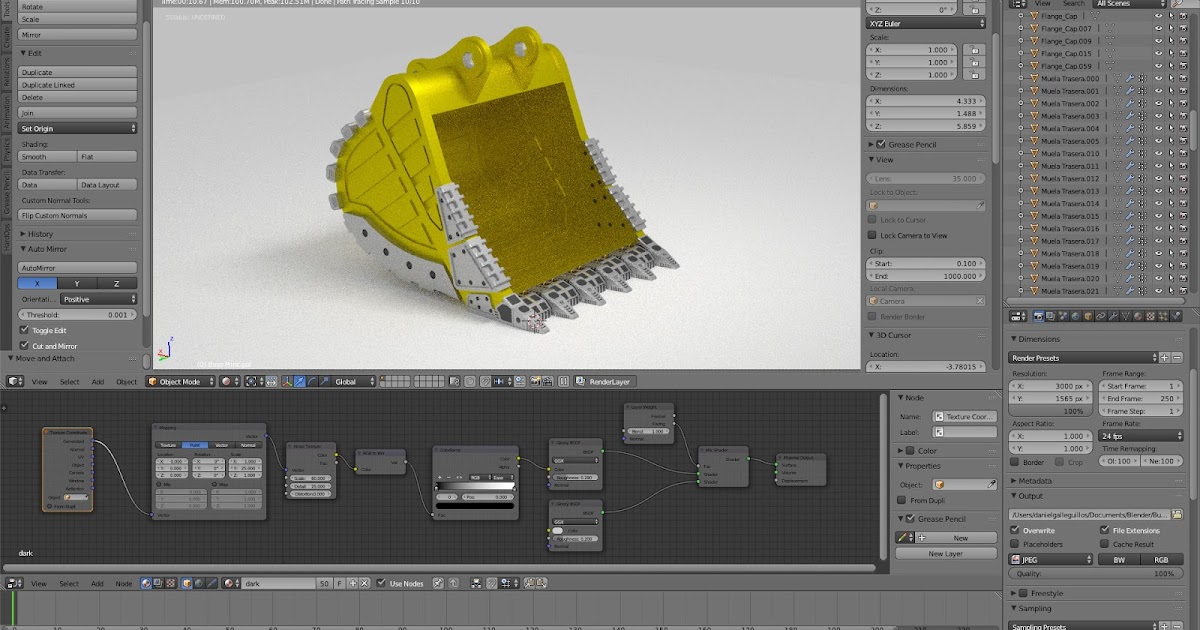
Task: Click the eyedropper in Lock to Object field
Action: (x=979, y=205)
